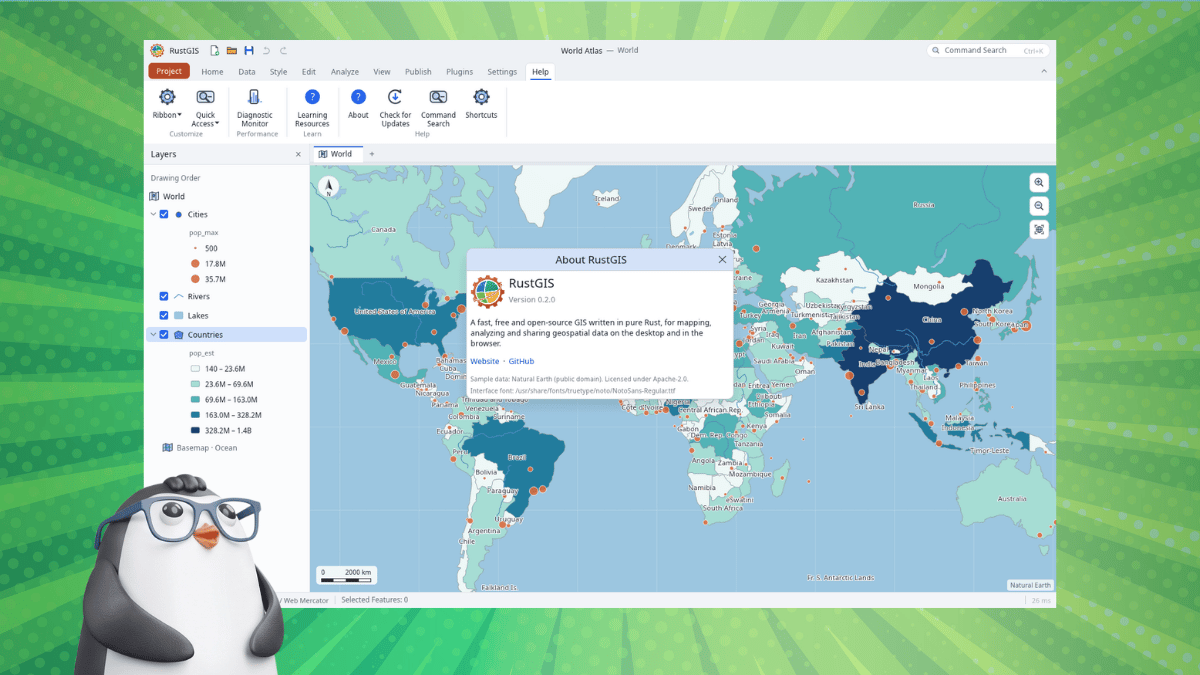Image resolution: width=1200 pixels, height=675 pixels.
Task: Open Learning Resources from the ribbon
Action: [x=312, y=107]
